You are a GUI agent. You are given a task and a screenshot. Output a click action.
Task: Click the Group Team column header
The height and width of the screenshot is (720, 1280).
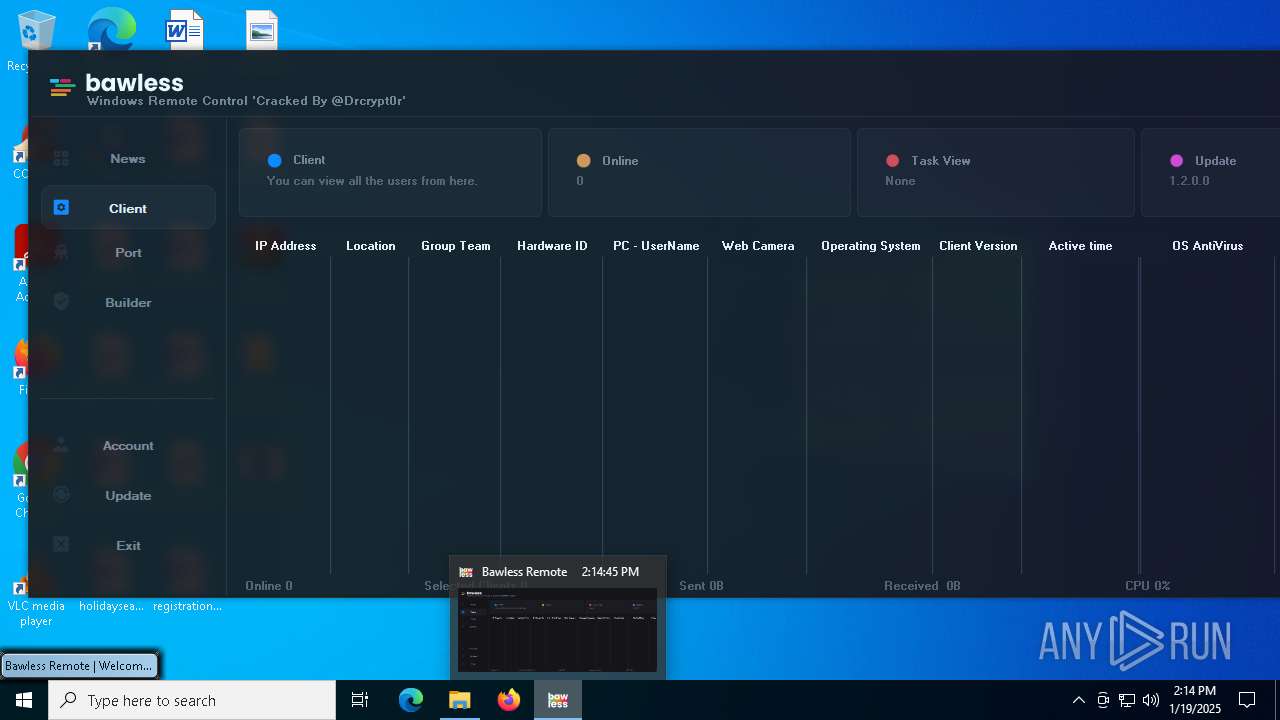click(x=456, y=246)
